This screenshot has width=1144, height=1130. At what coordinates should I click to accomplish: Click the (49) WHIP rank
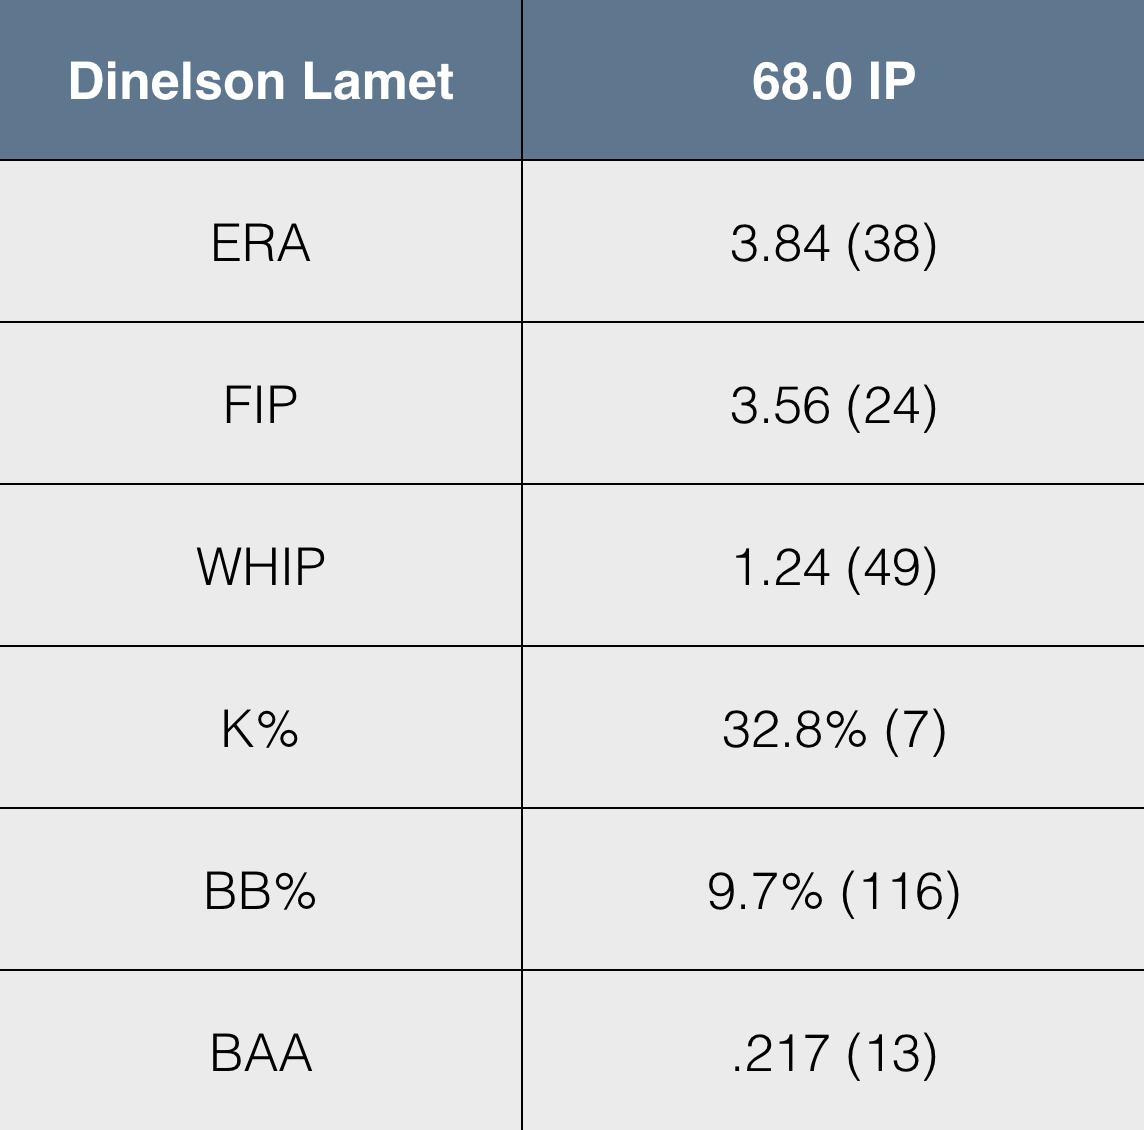coord(892,567)
